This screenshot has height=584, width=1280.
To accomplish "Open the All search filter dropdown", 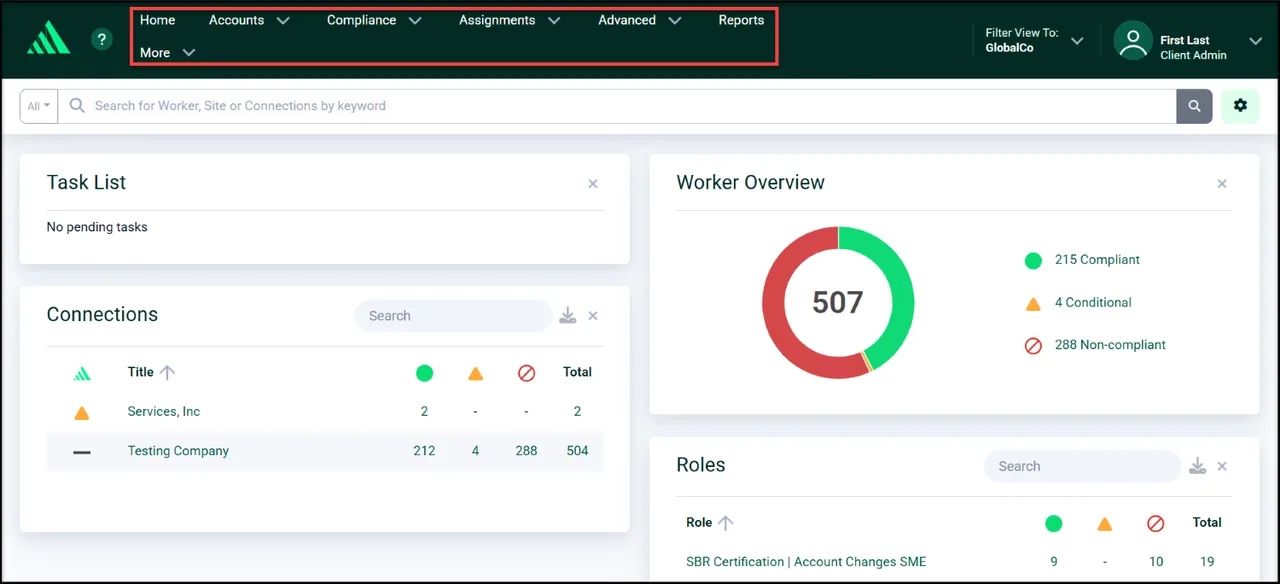I will click(39, 106).
